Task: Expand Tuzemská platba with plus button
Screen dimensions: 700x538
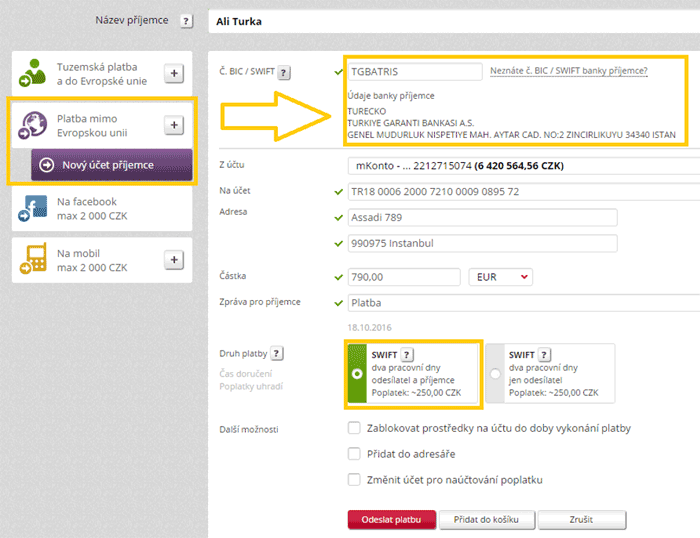Action: [x=174, y=73]
